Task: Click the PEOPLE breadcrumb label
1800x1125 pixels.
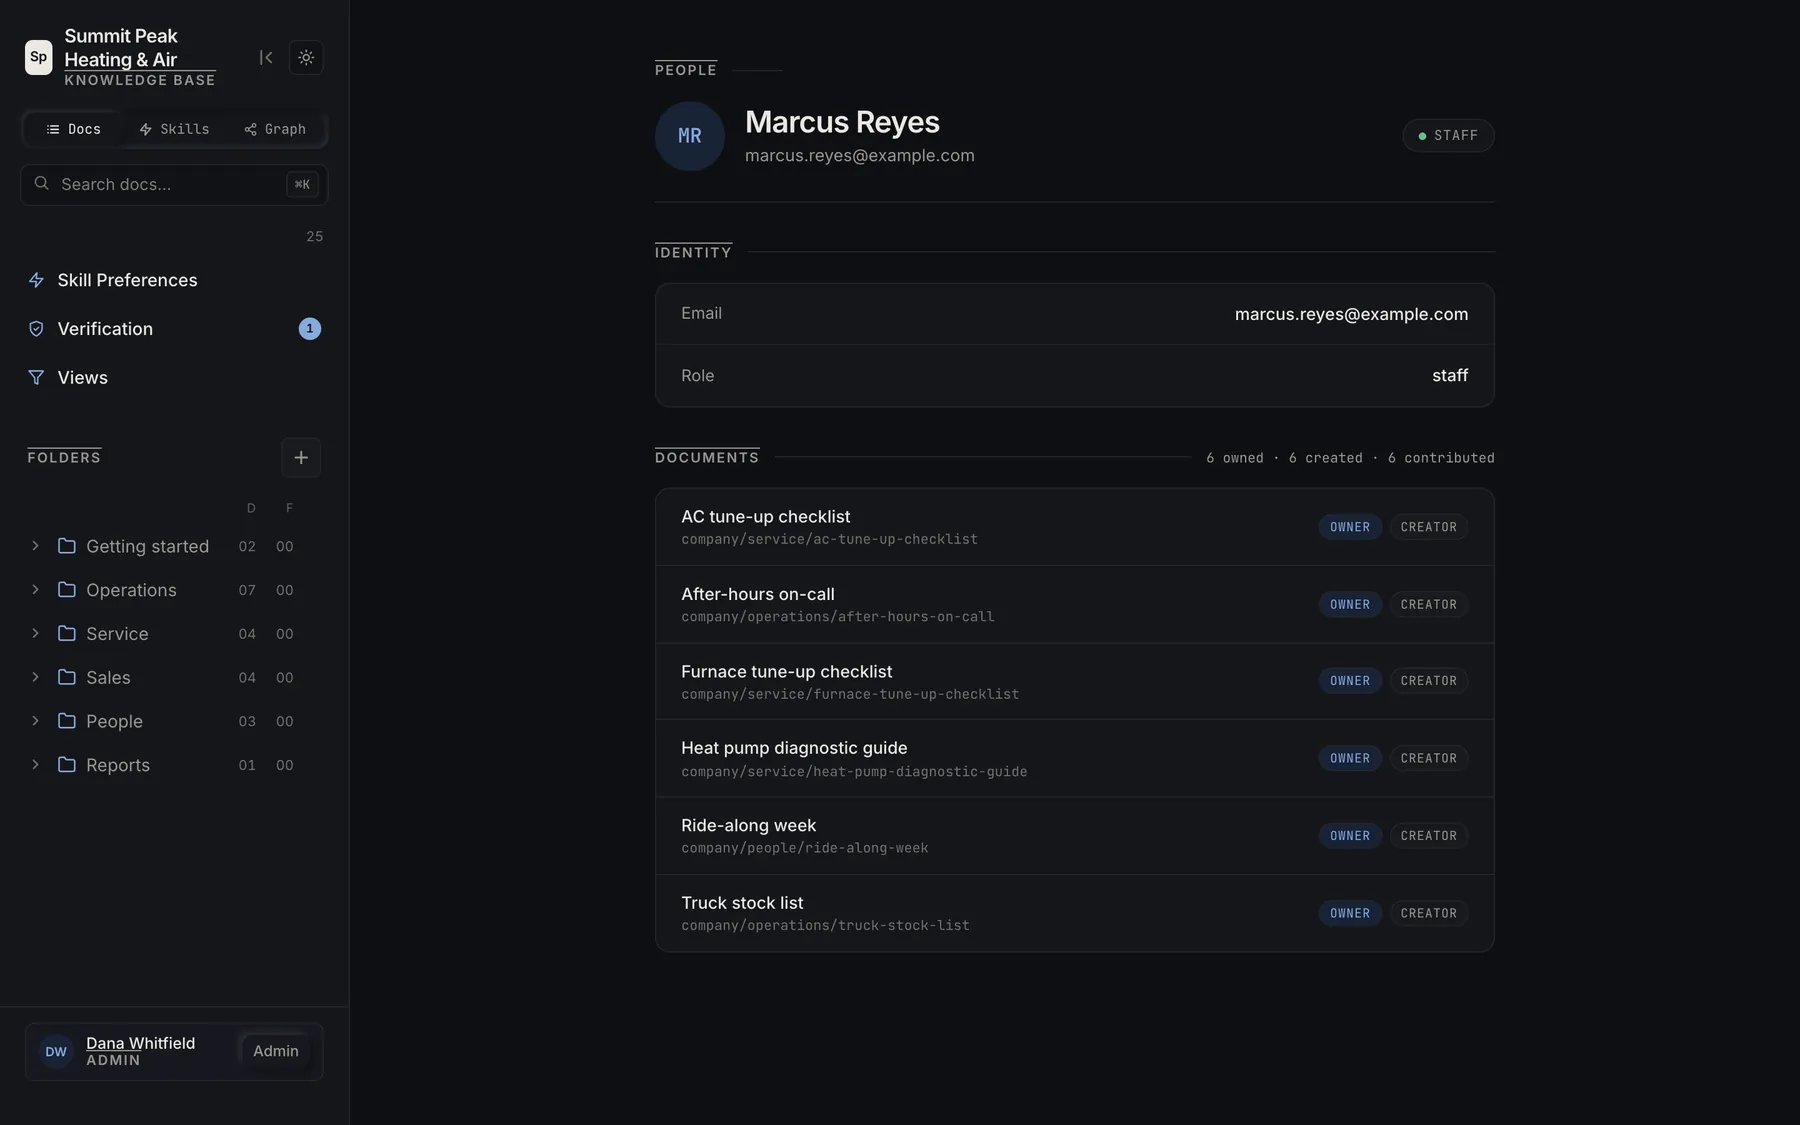Action: [x=686, y=70]
